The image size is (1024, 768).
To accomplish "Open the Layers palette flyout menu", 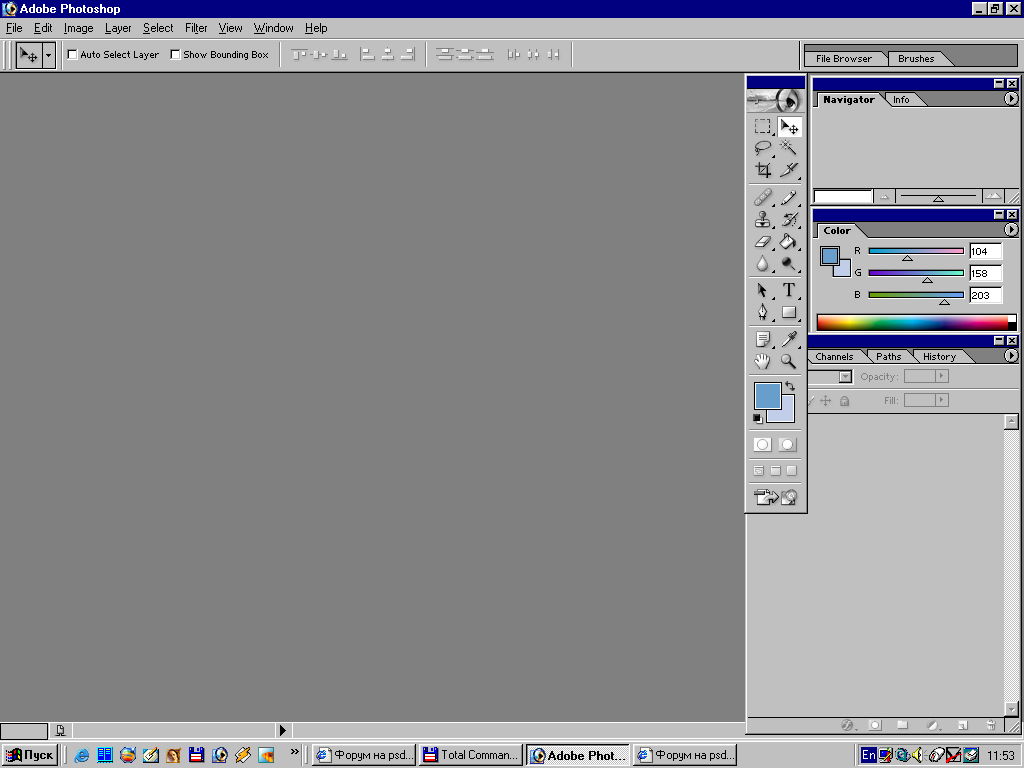I will pyautogui.click(x=1010, y=356).
